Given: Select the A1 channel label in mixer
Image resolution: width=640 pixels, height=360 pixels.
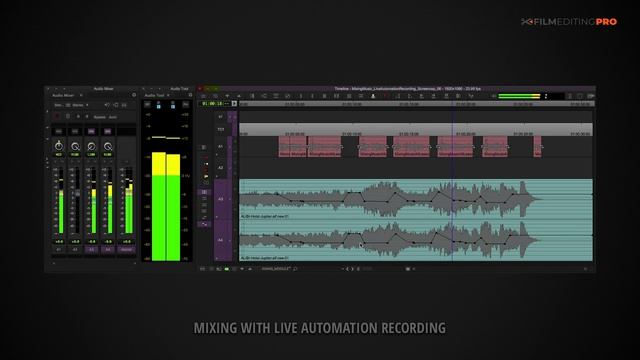Looking at the screenshot, I should pos(59,249).
